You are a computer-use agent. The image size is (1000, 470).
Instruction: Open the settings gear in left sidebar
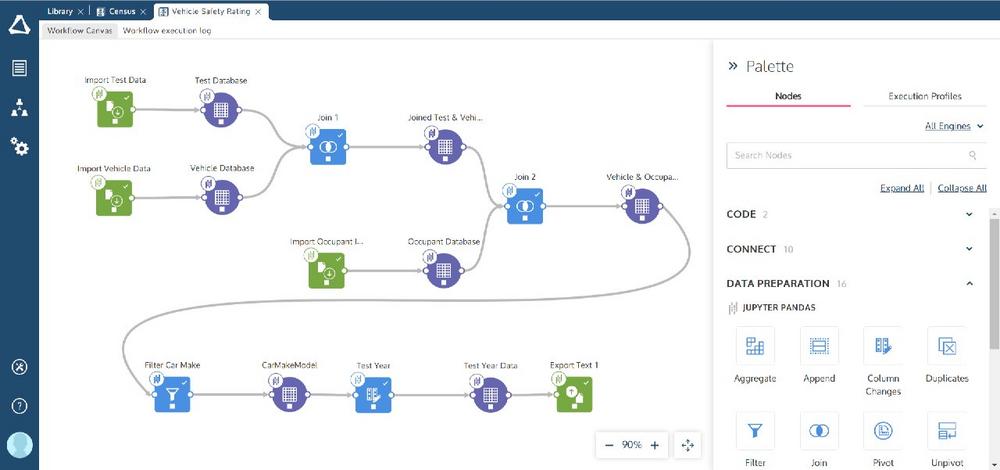tap(20, 147)
